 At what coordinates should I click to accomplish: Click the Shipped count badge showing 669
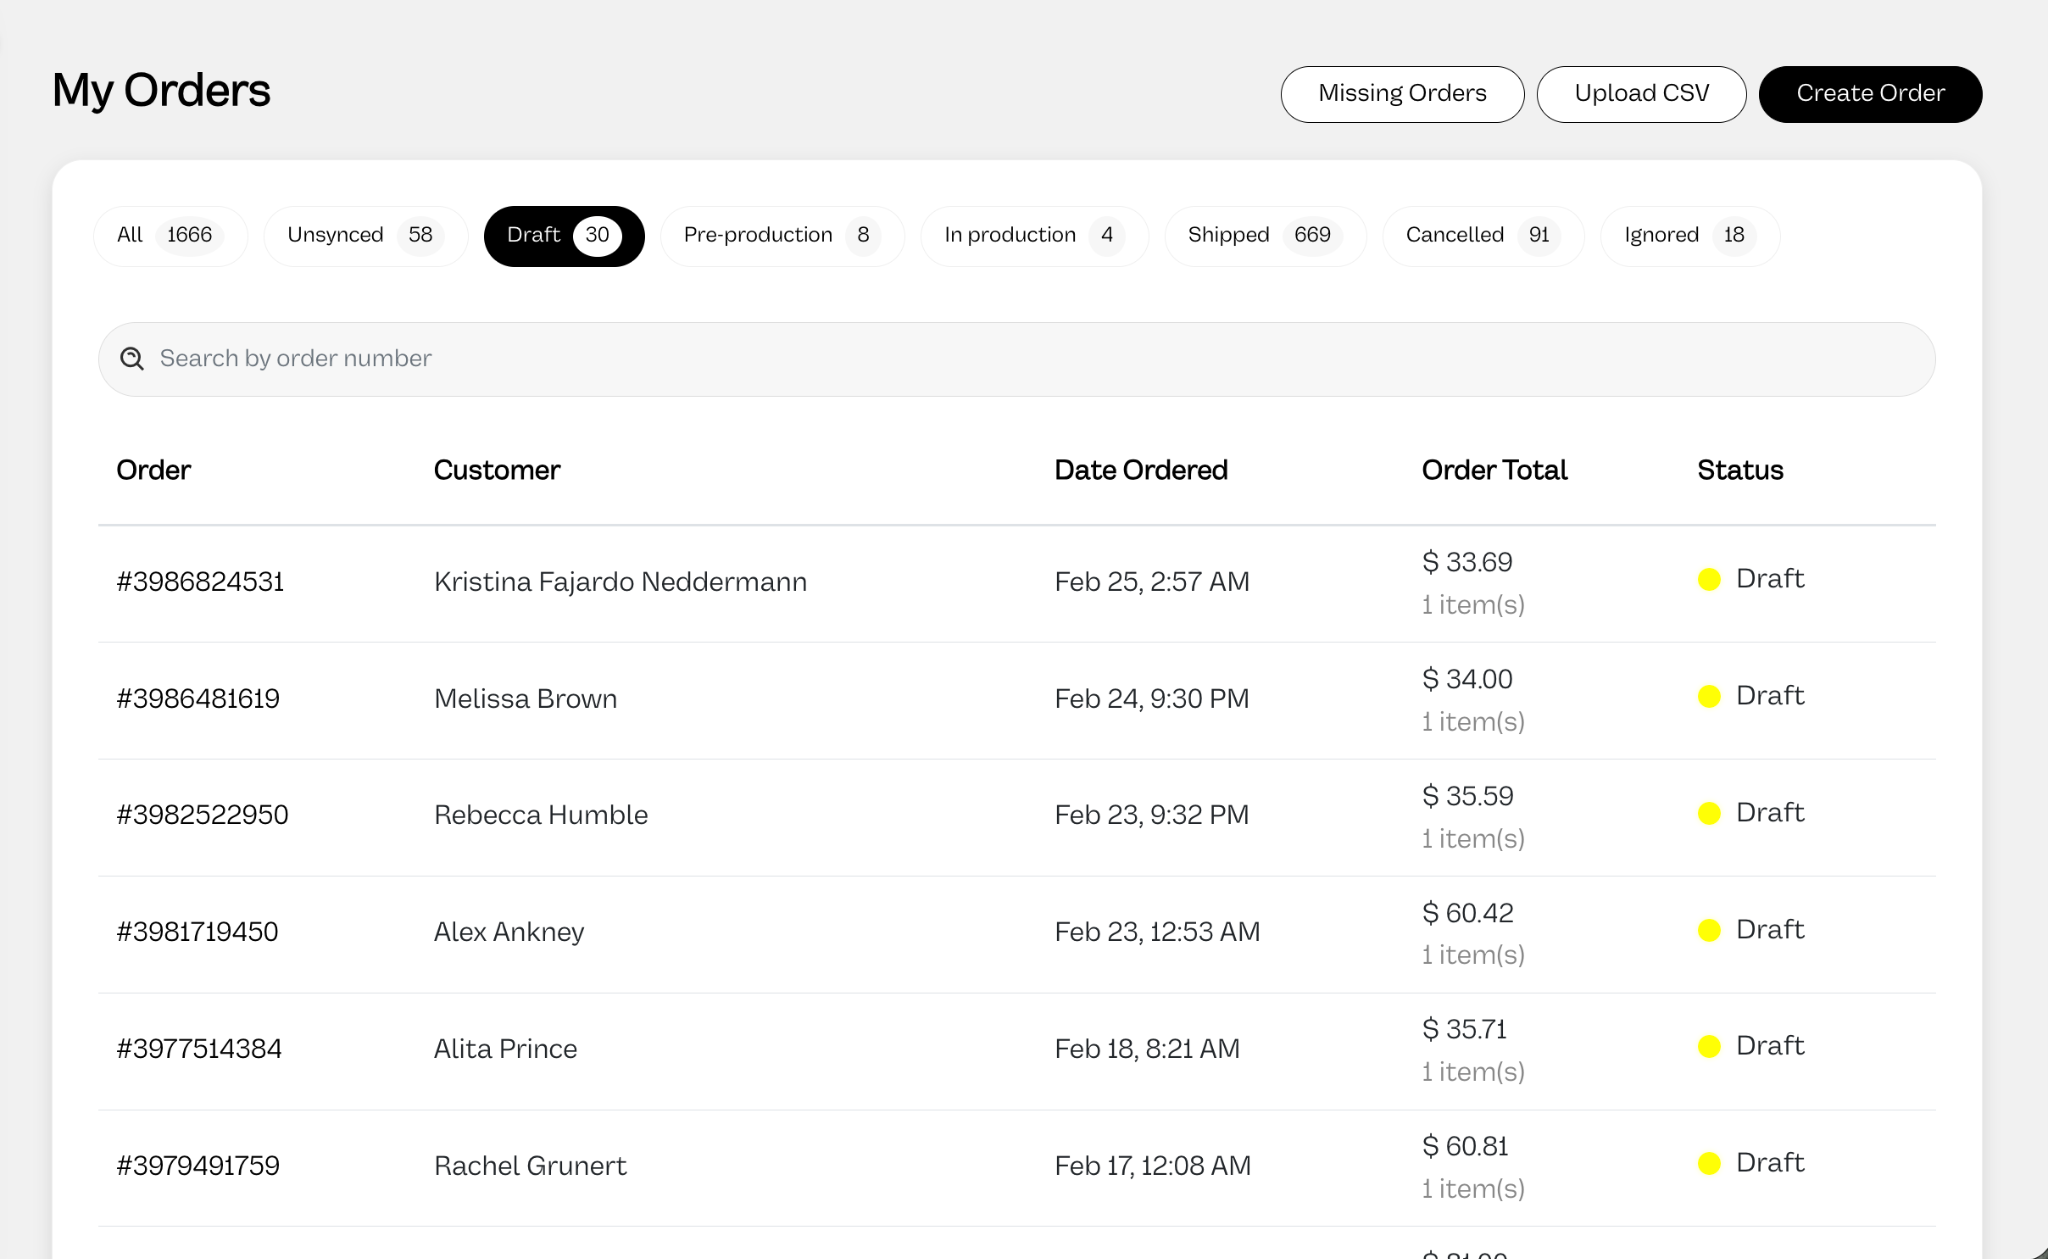(x=1312, y=236)
